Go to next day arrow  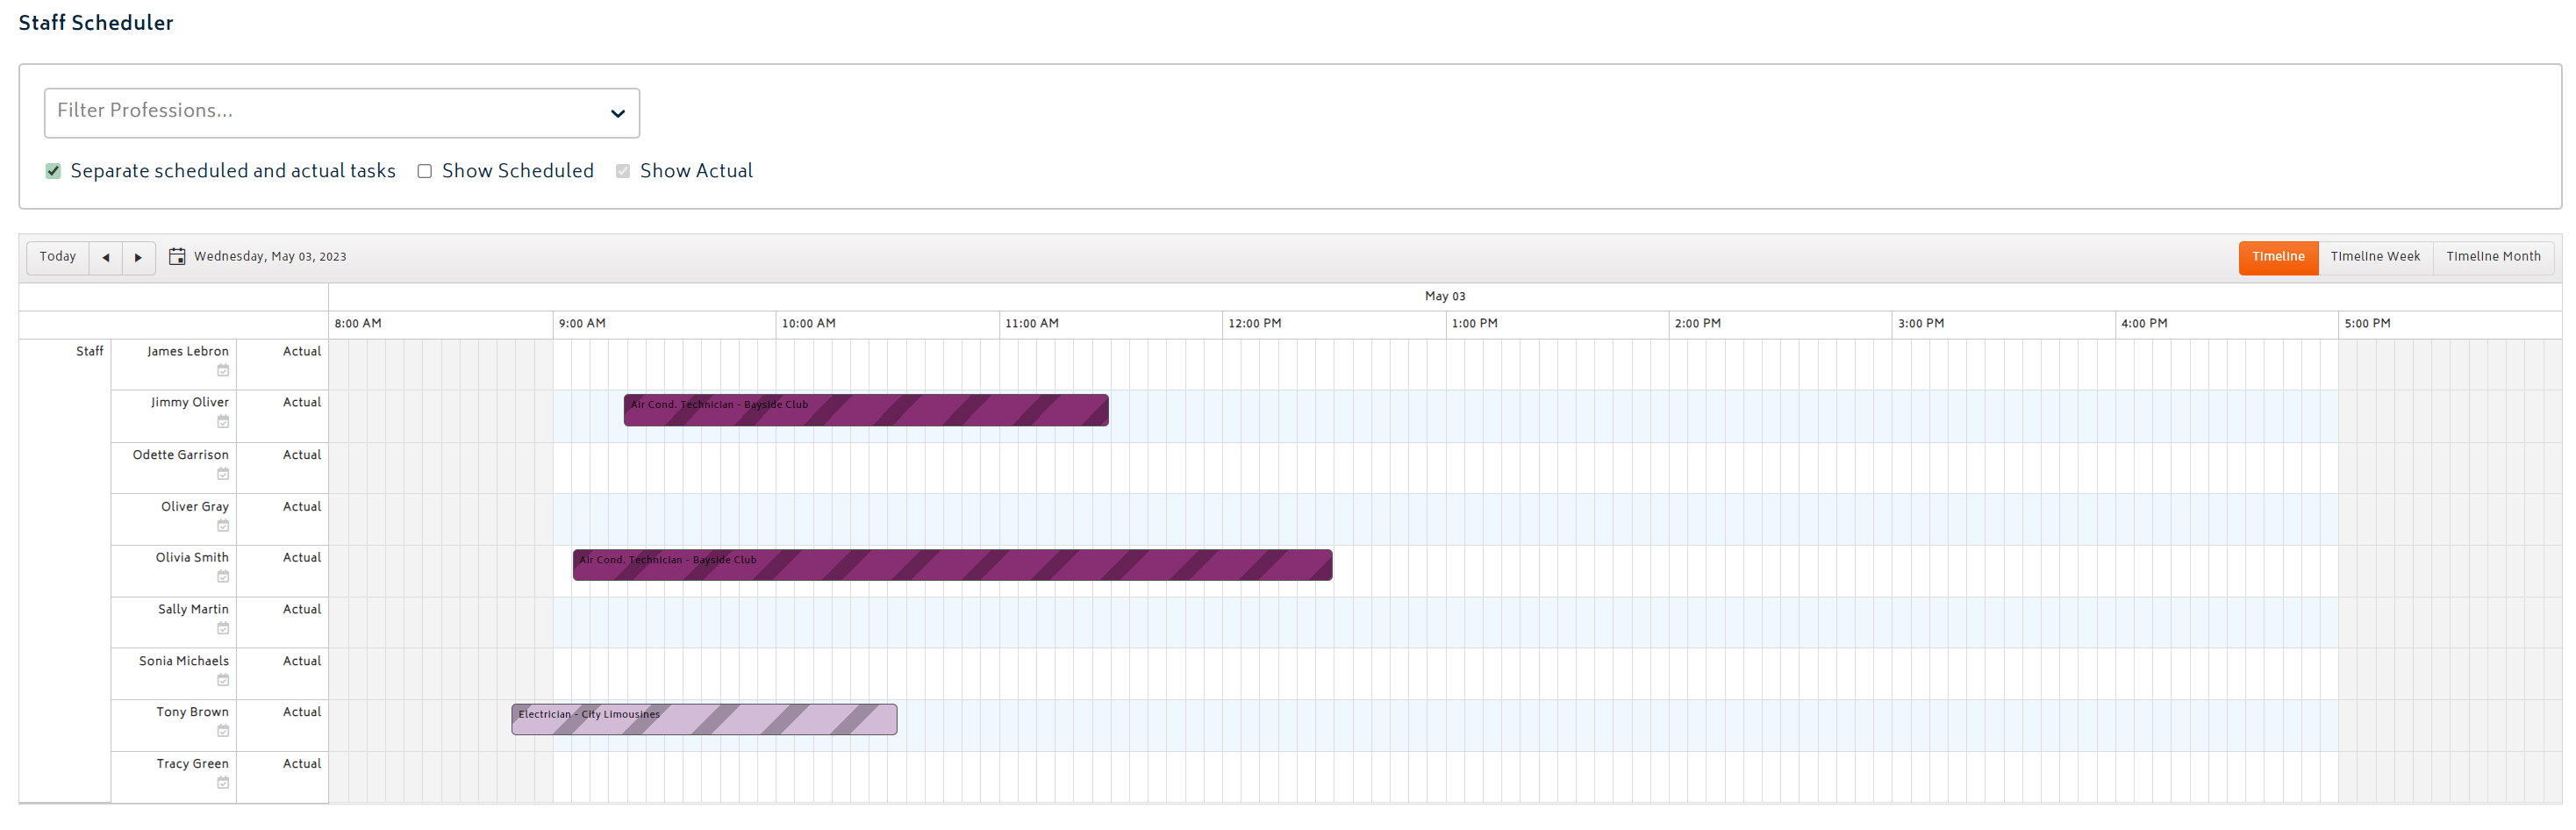(x=139, y=258)
